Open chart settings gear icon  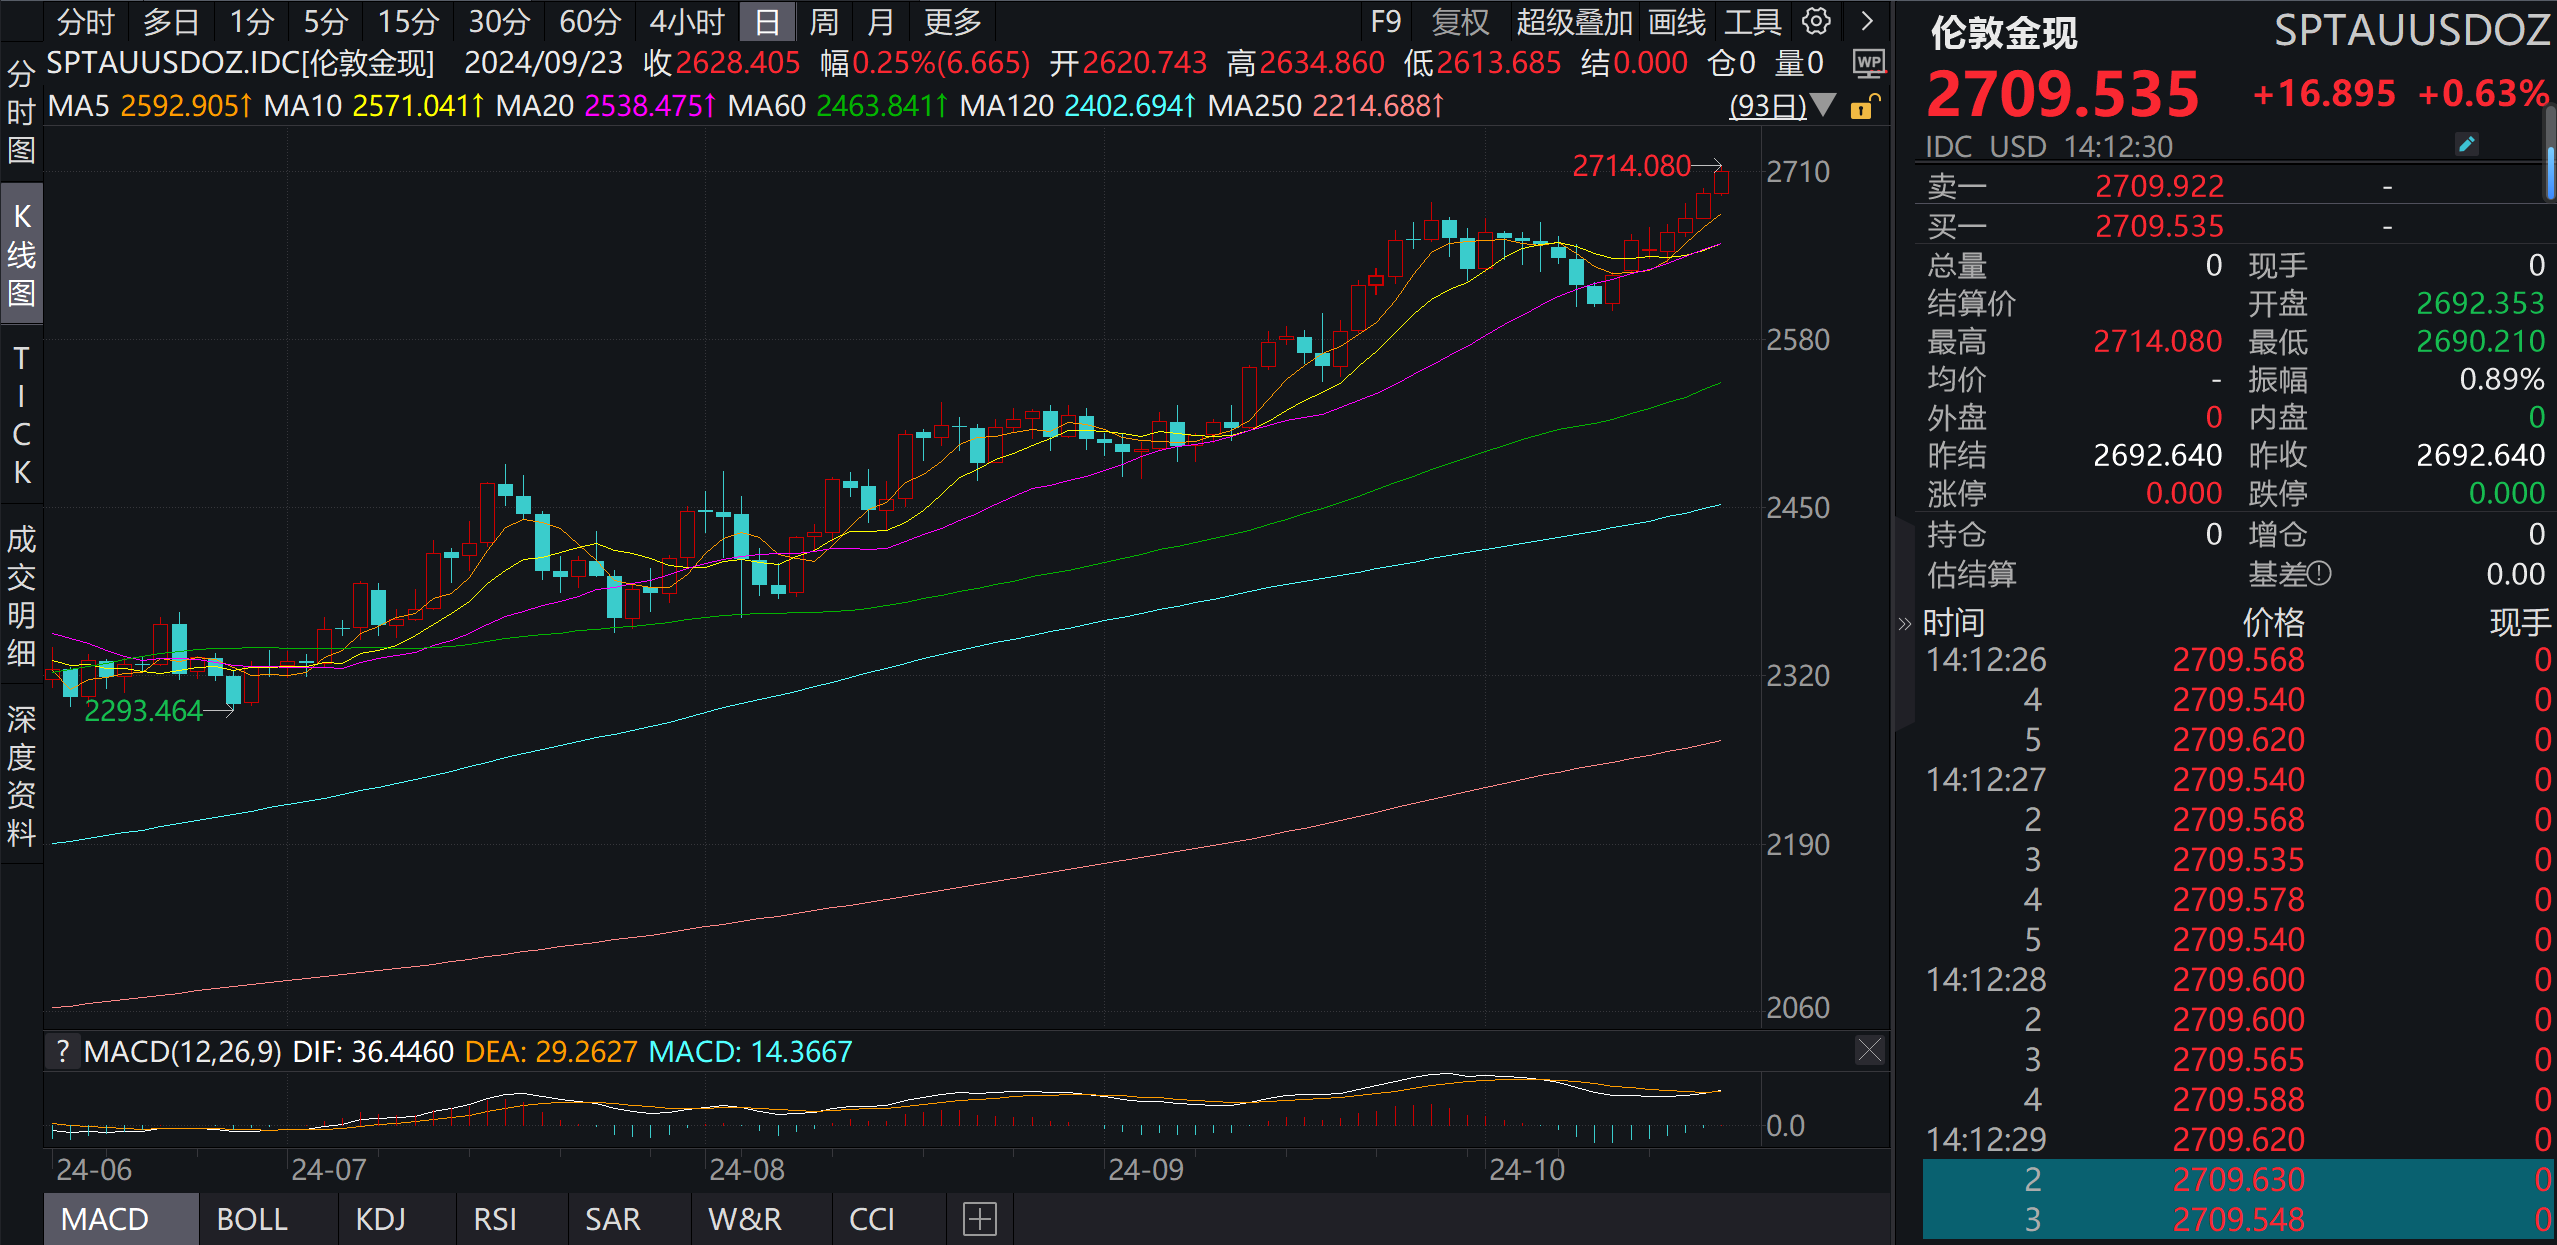point(1816,21)
